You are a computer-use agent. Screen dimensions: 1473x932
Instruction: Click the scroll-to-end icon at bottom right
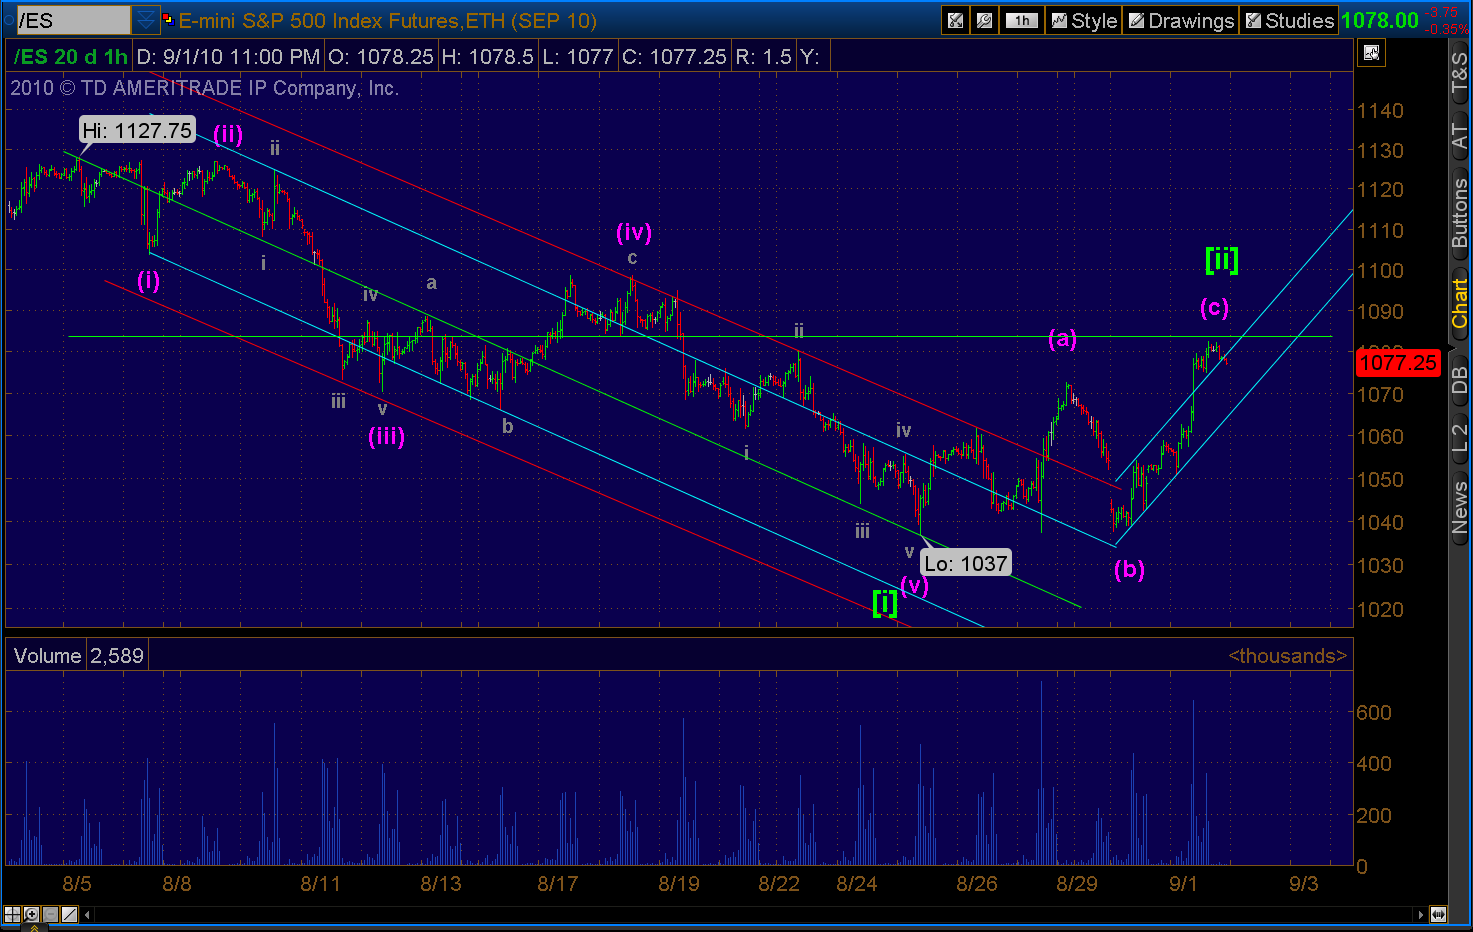coord(1438,914)
